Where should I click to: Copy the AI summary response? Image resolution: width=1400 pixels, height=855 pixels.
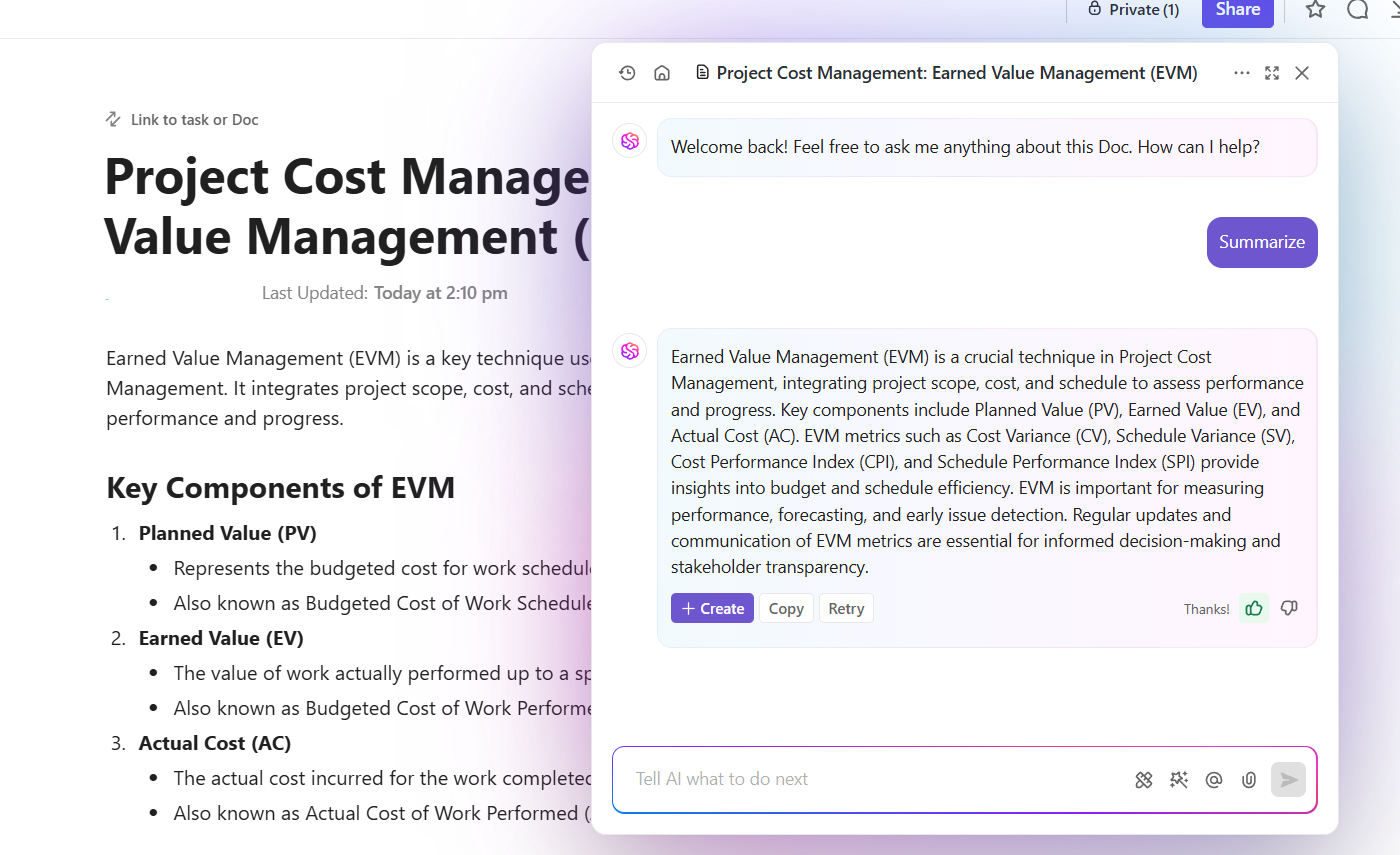point(786,608)
